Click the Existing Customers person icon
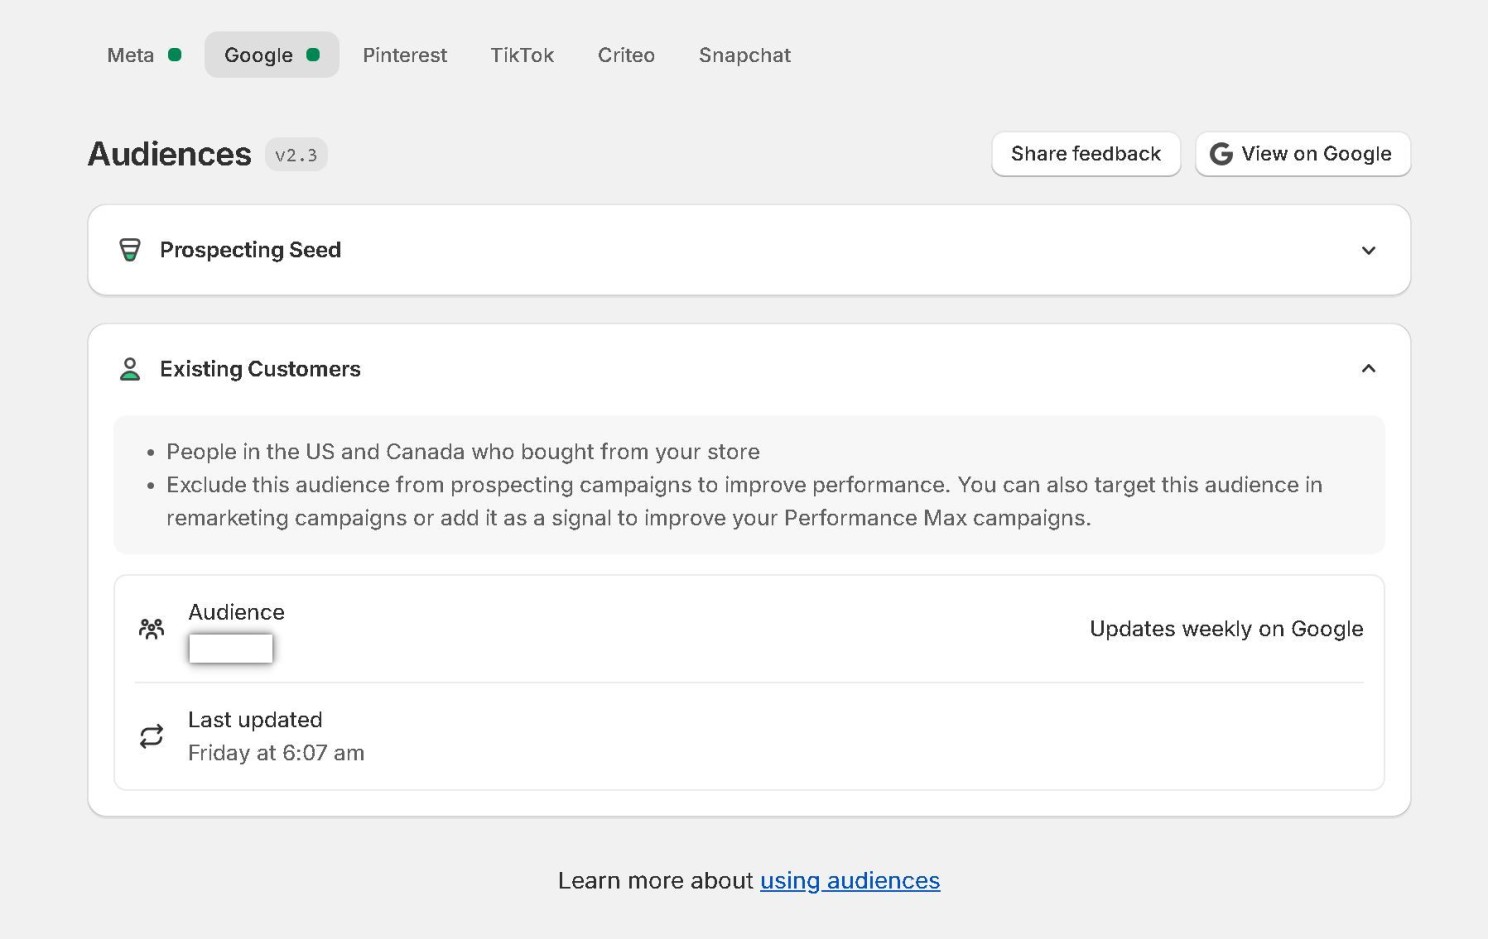1488x939 pixels. [130, 369]
